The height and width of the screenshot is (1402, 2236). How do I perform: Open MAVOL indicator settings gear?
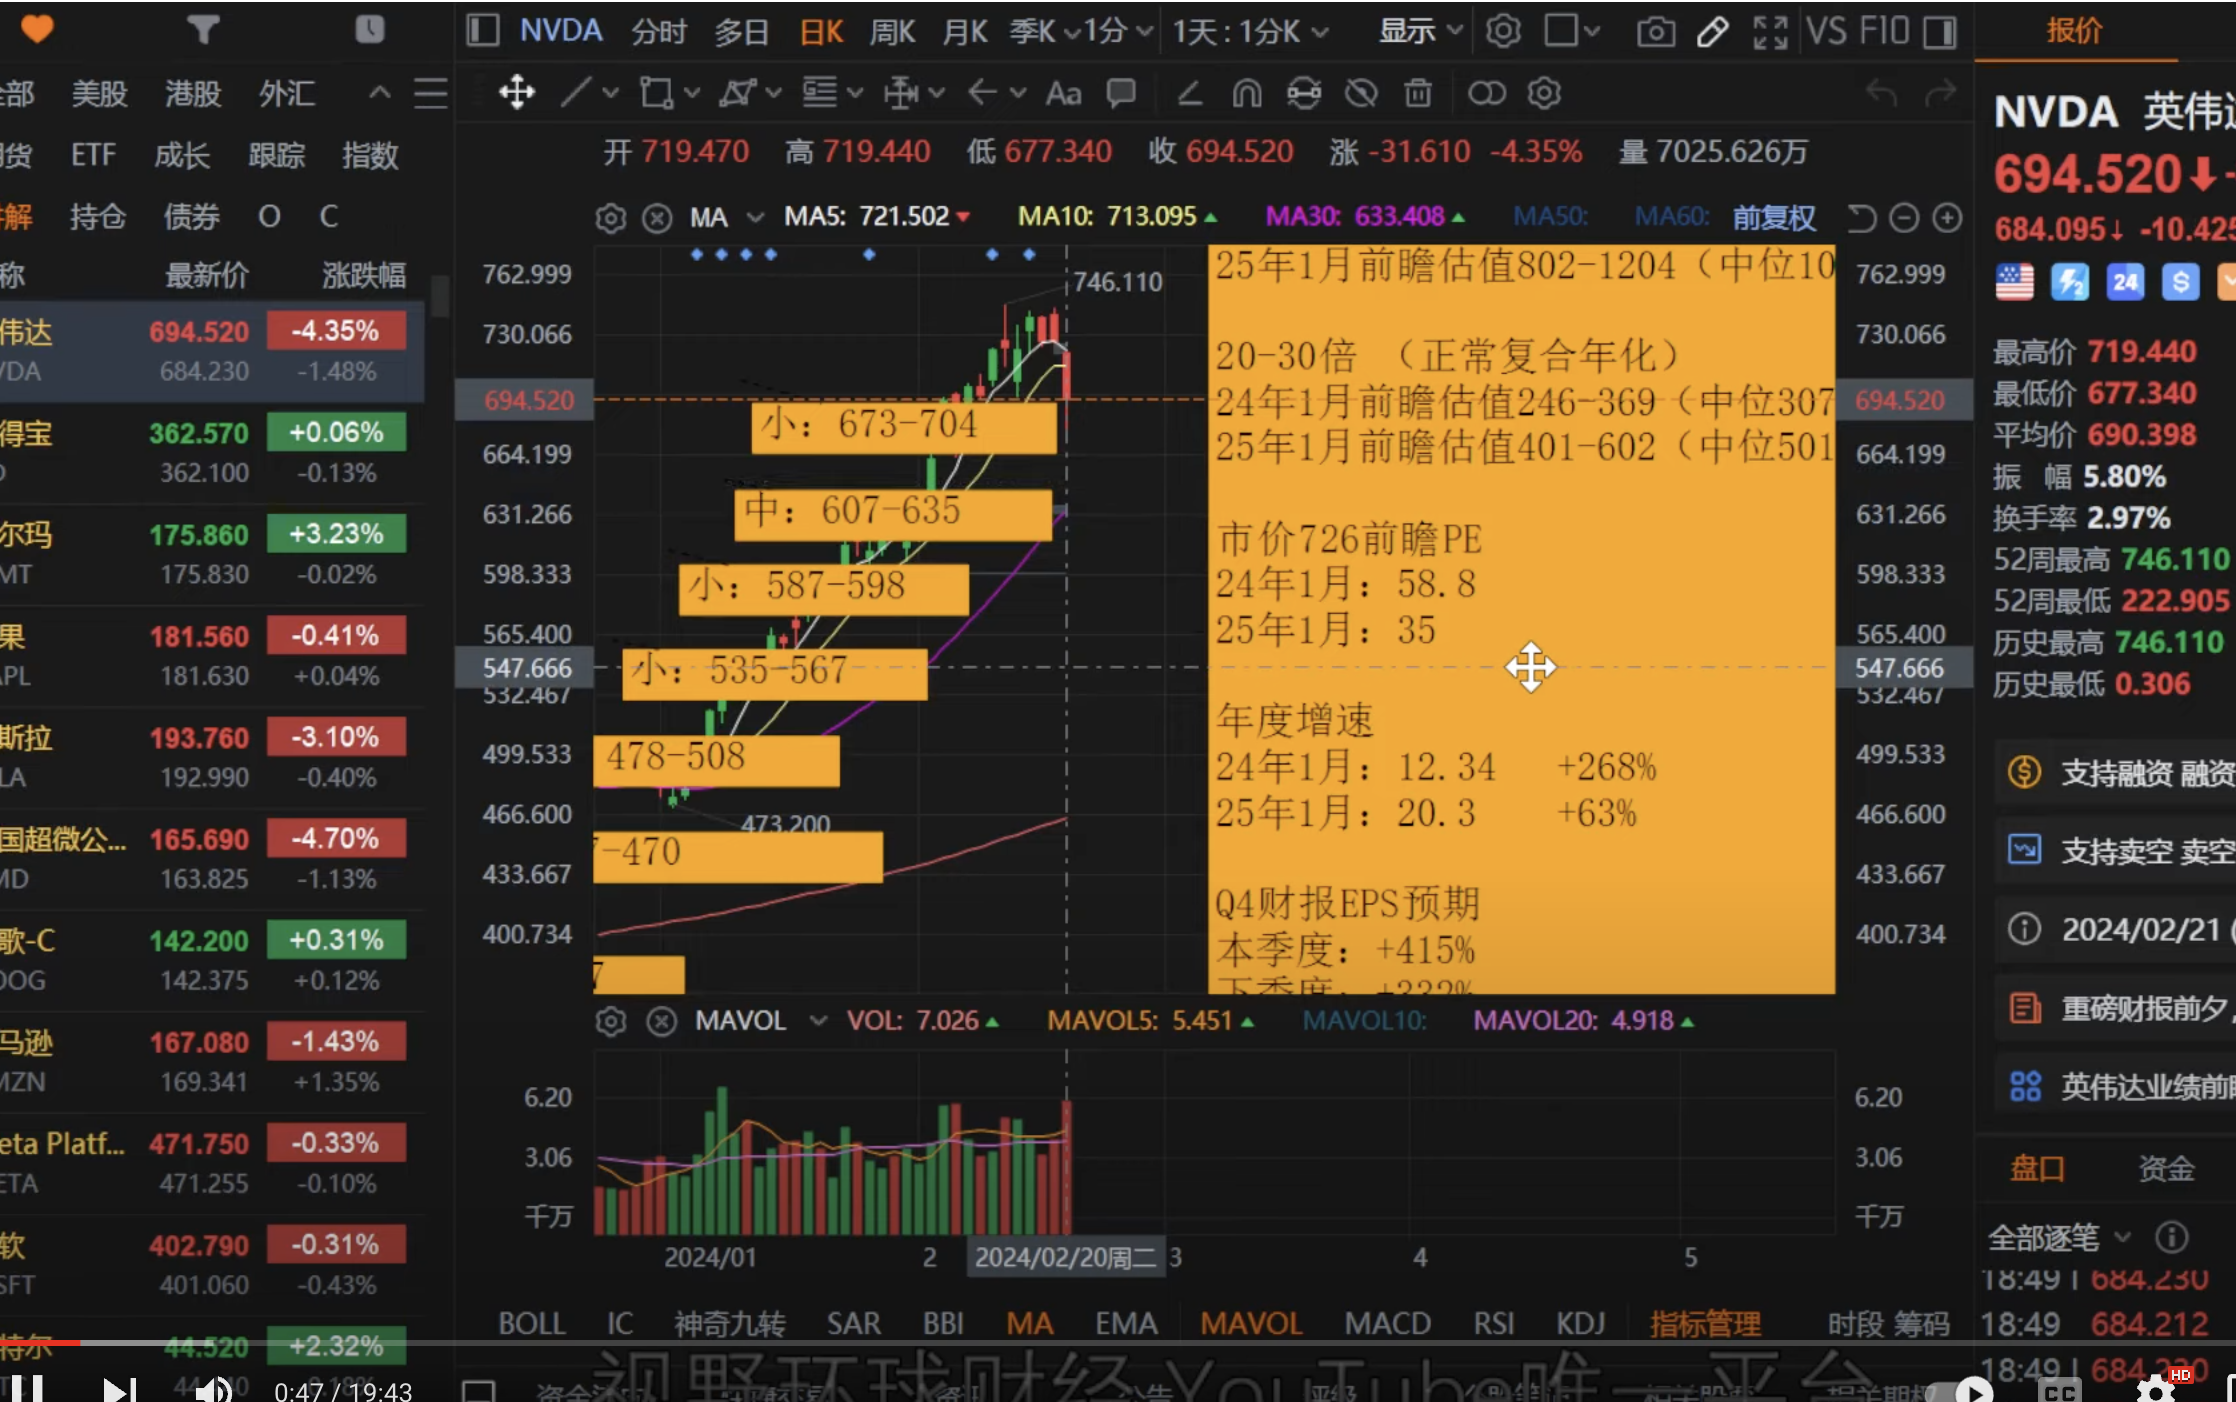point(610,1021)
